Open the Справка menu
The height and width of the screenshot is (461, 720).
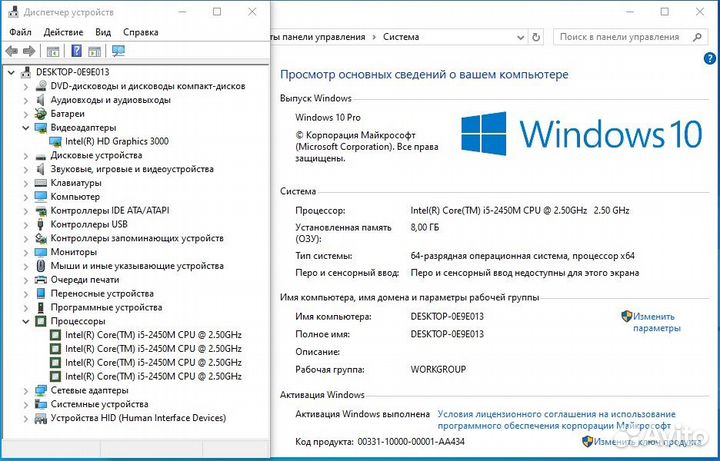(141, 32)
